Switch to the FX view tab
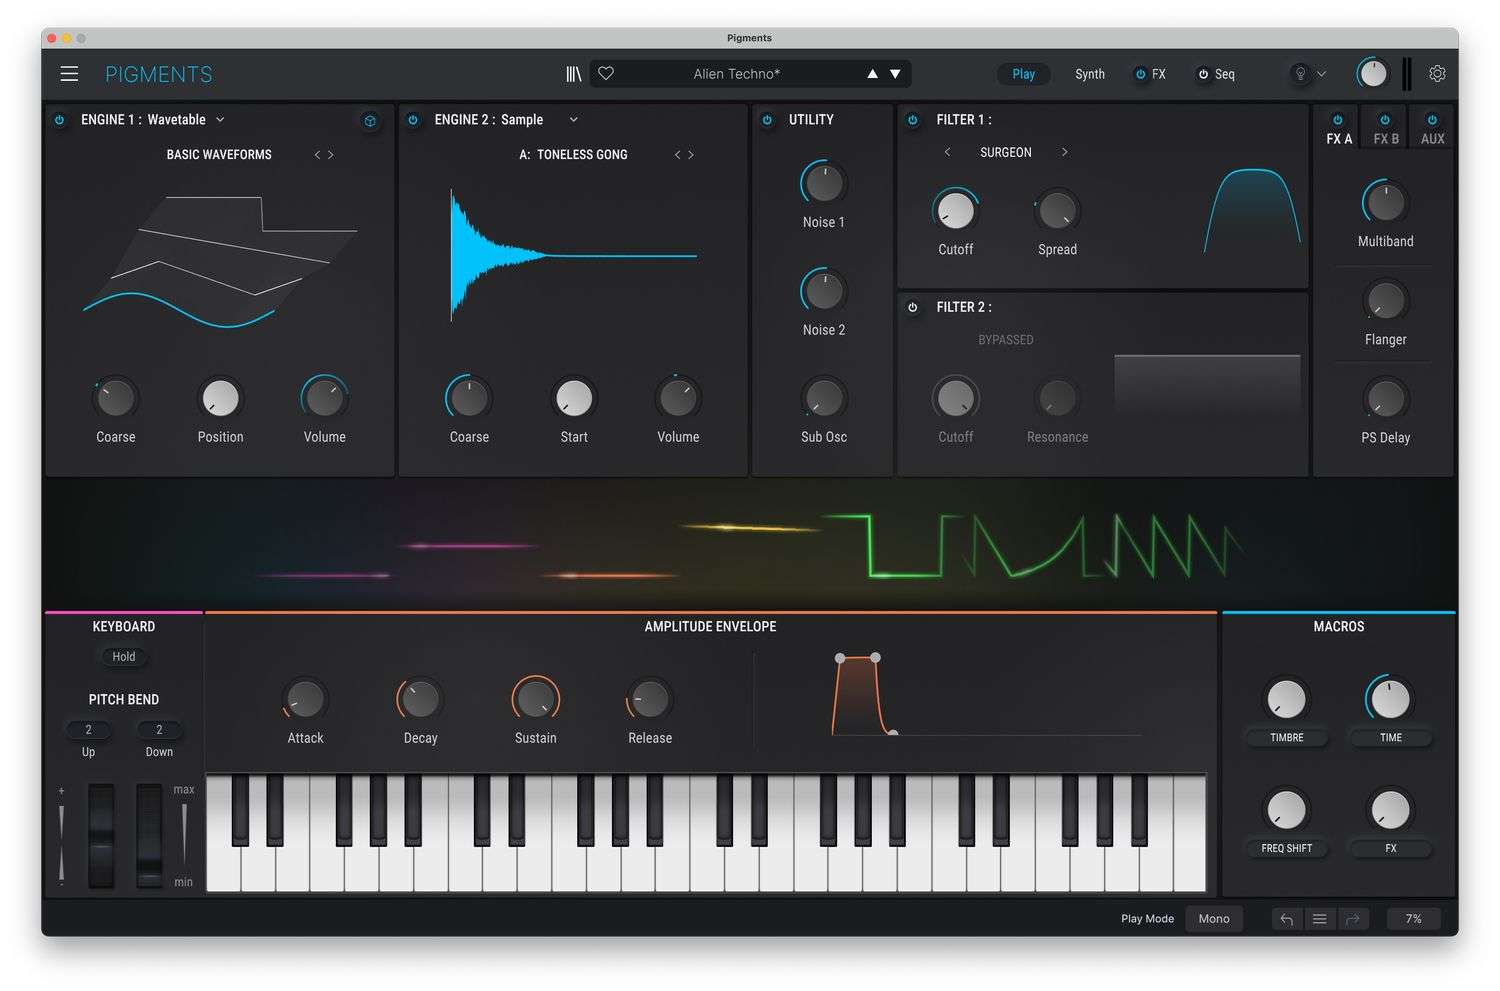1500x991 pixels. (x=1158, y=74)
